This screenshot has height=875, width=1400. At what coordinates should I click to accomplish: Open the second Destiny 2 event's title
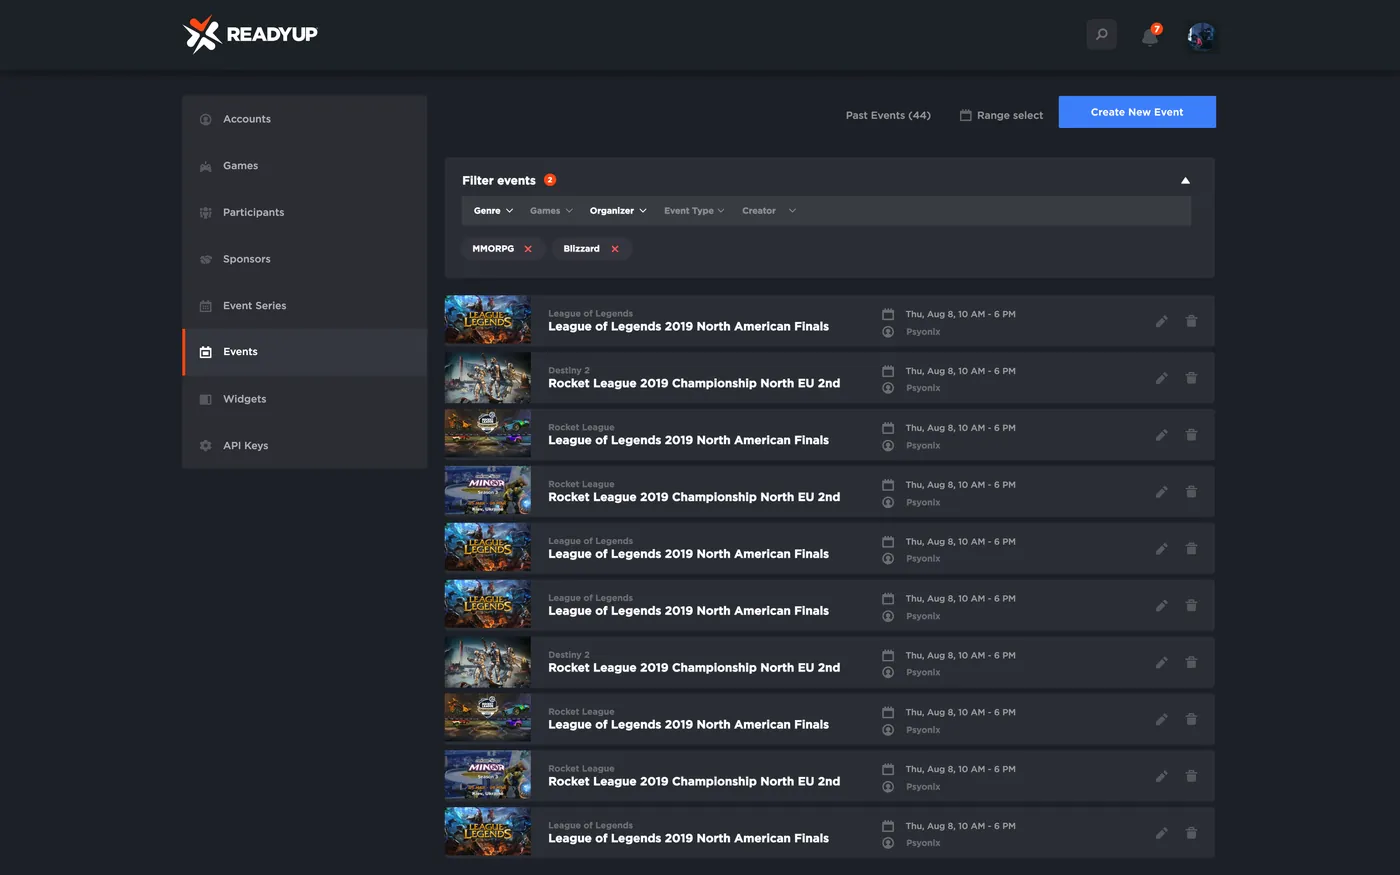point(694,668)
